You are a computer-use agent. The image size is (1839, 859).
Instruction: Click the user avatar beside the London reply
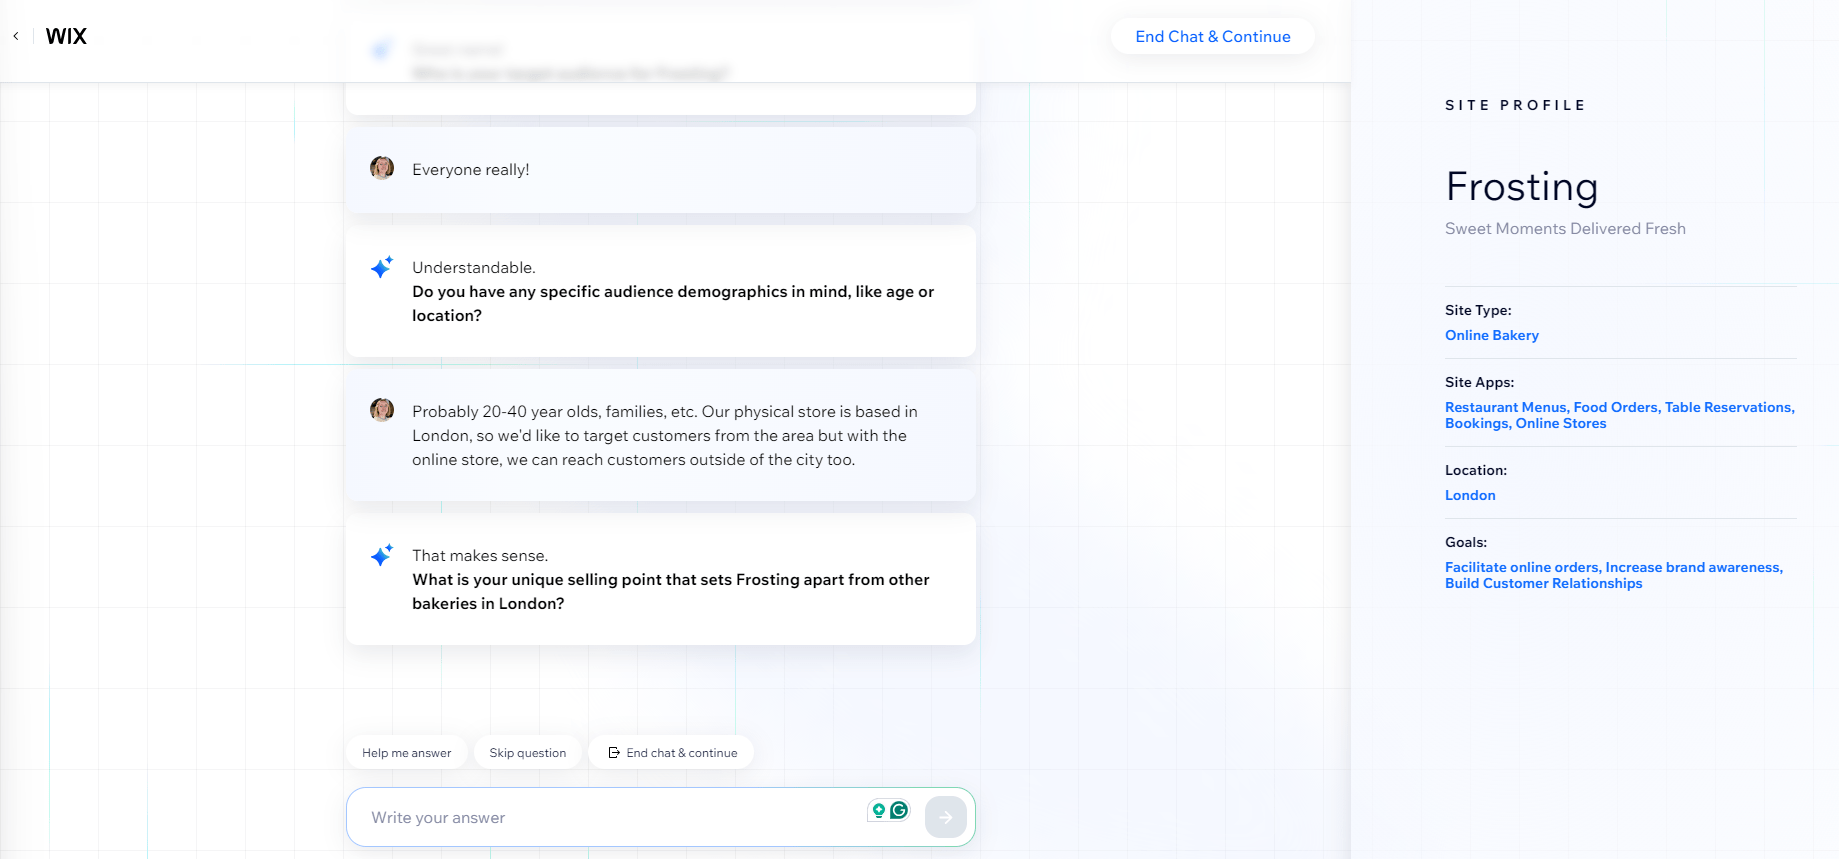(x=382, y=410)
